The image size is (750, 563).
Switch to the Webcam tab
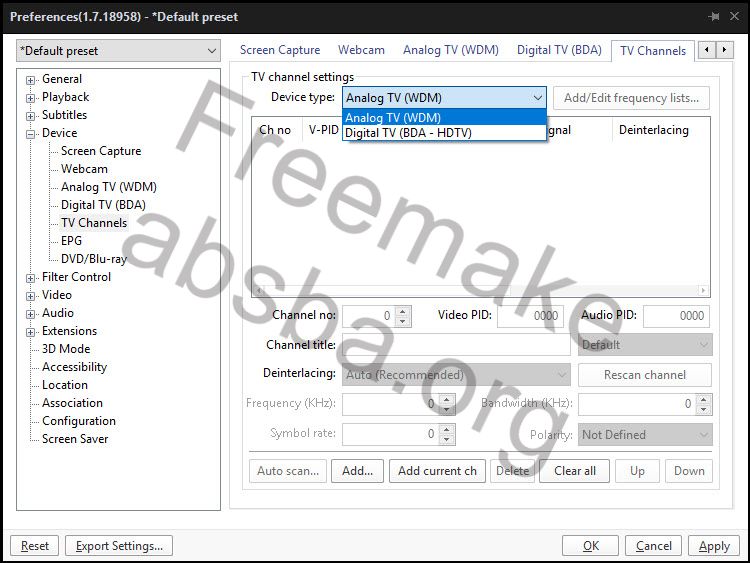361,50
